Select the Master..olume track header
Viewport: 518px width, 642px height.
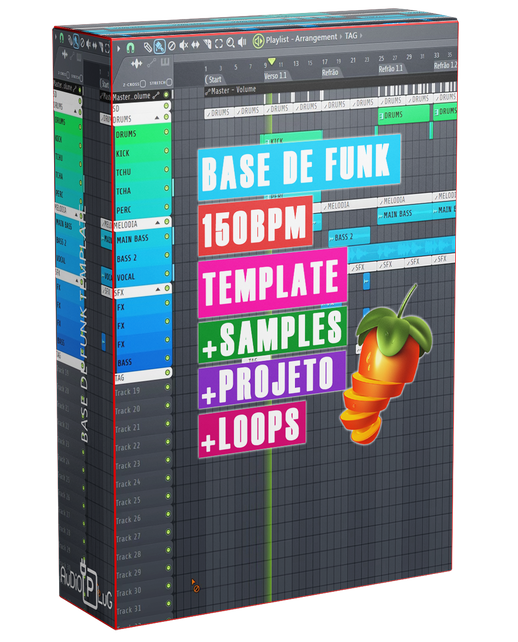[142, 96]
